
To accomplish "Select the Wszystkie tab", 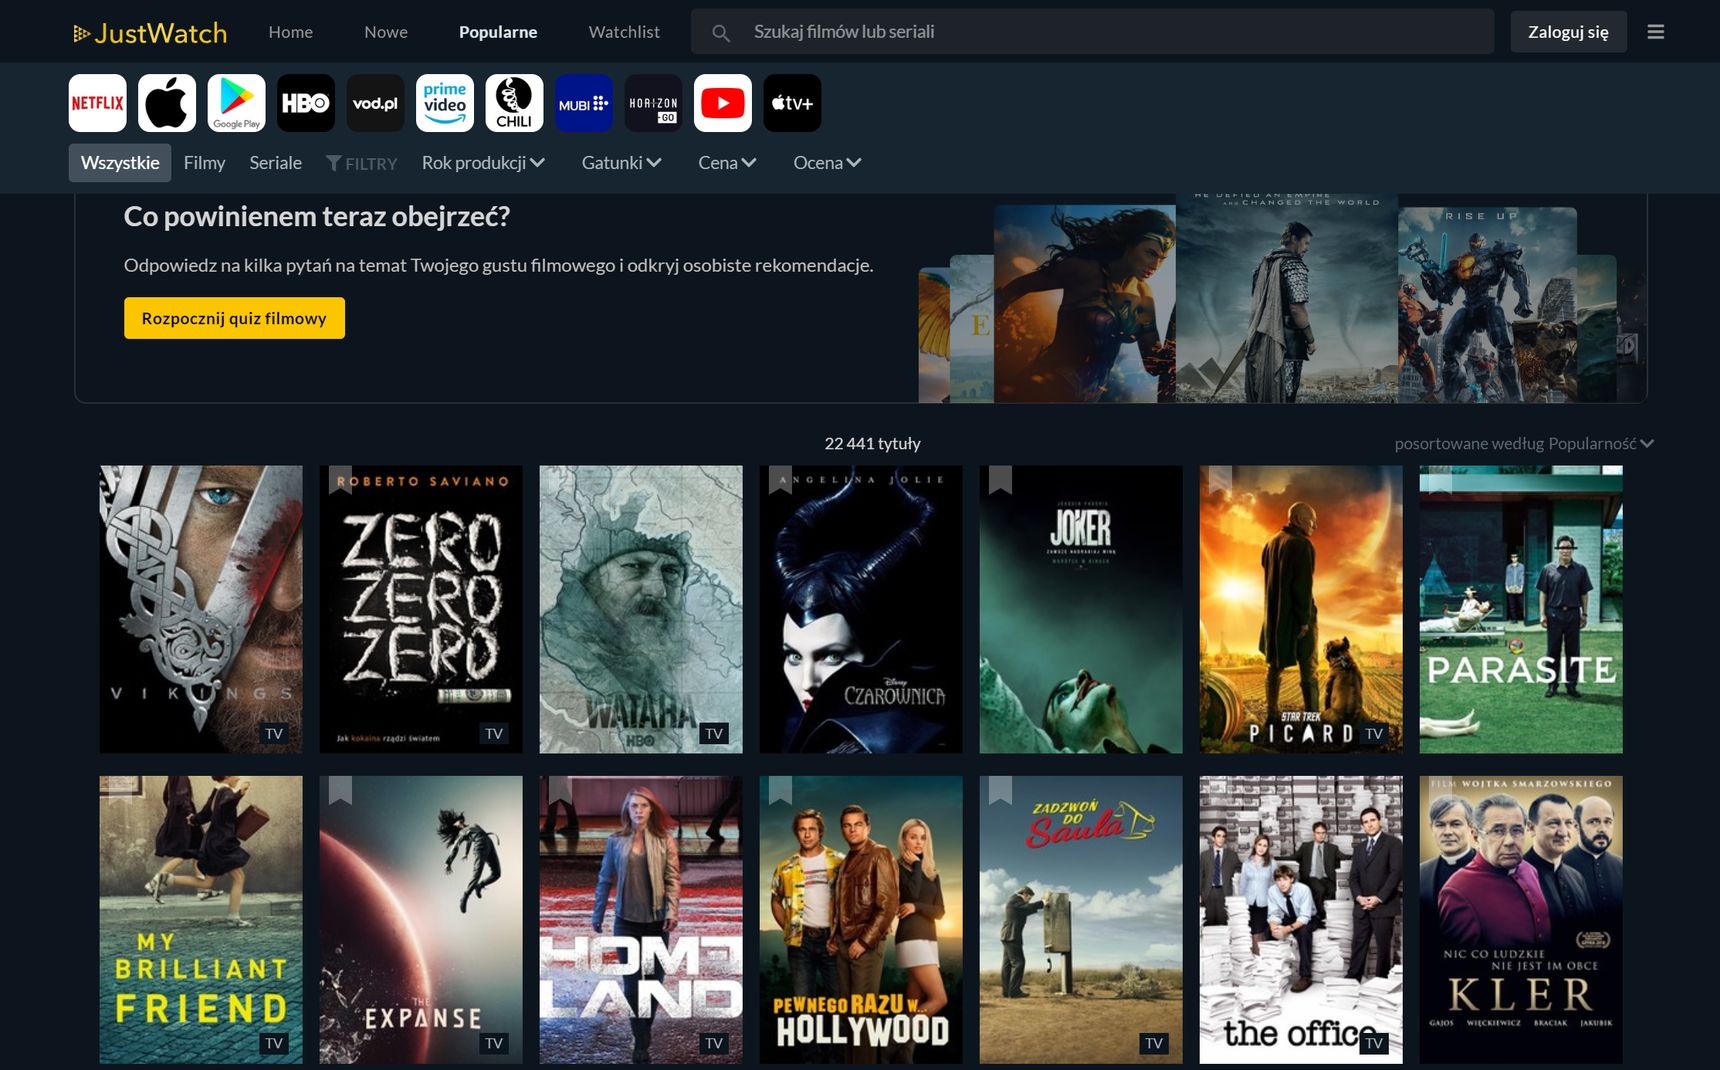I will (120, 163).
